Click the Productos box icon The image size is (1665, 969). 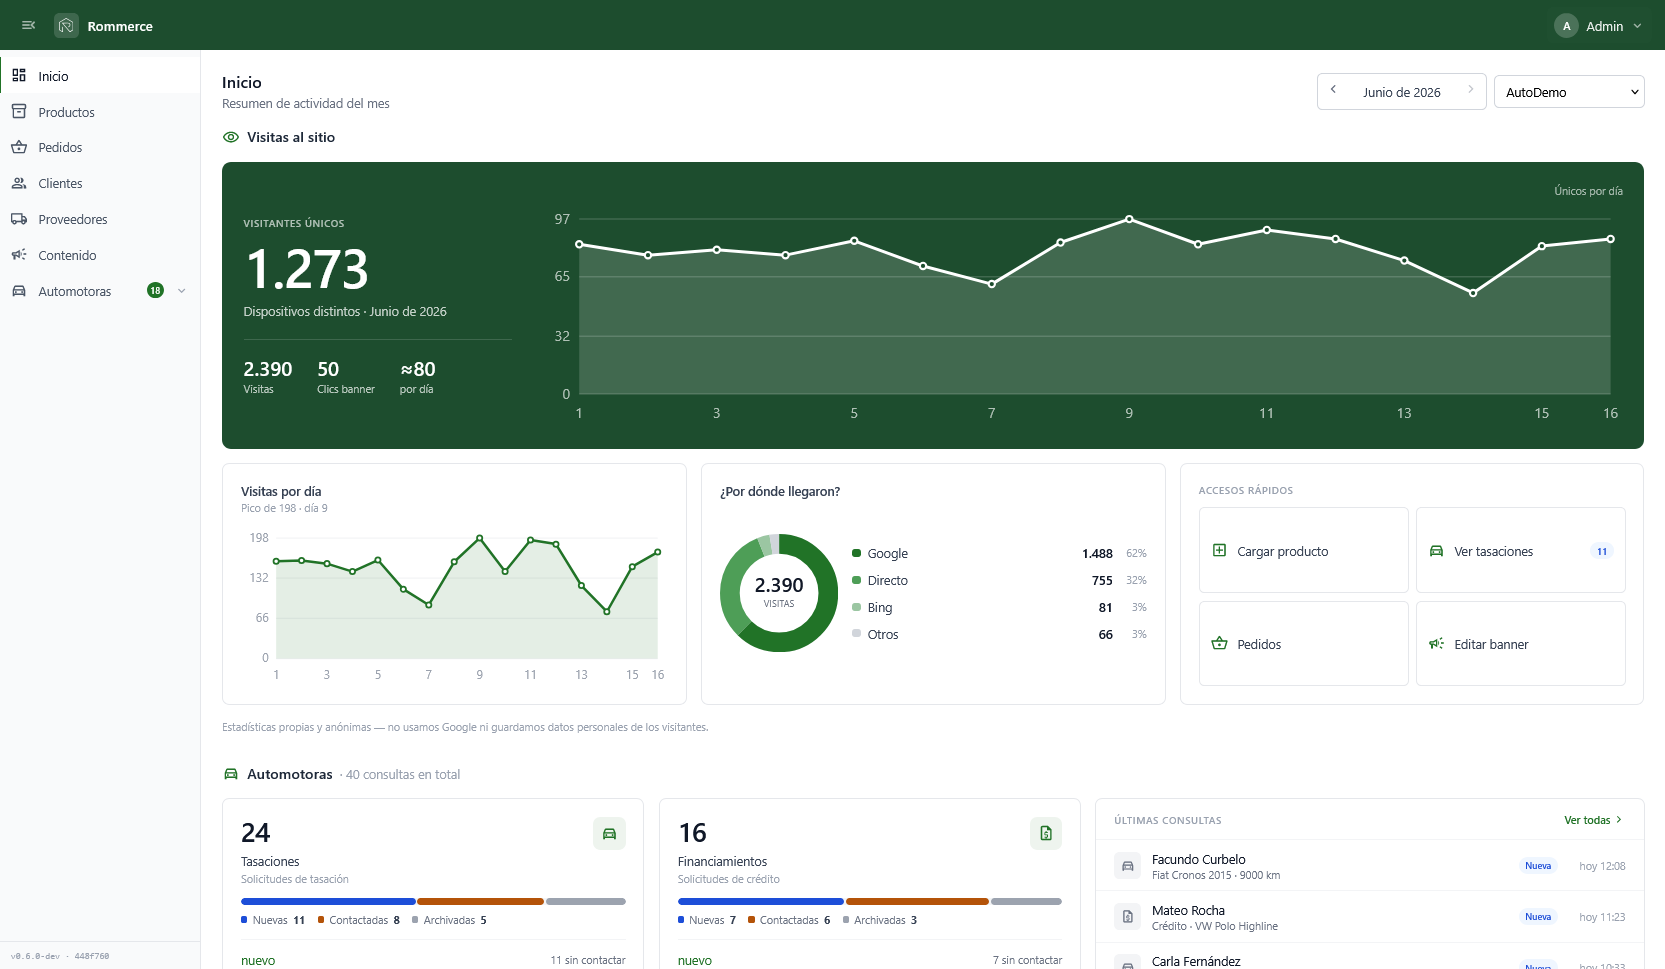(19, 112)
